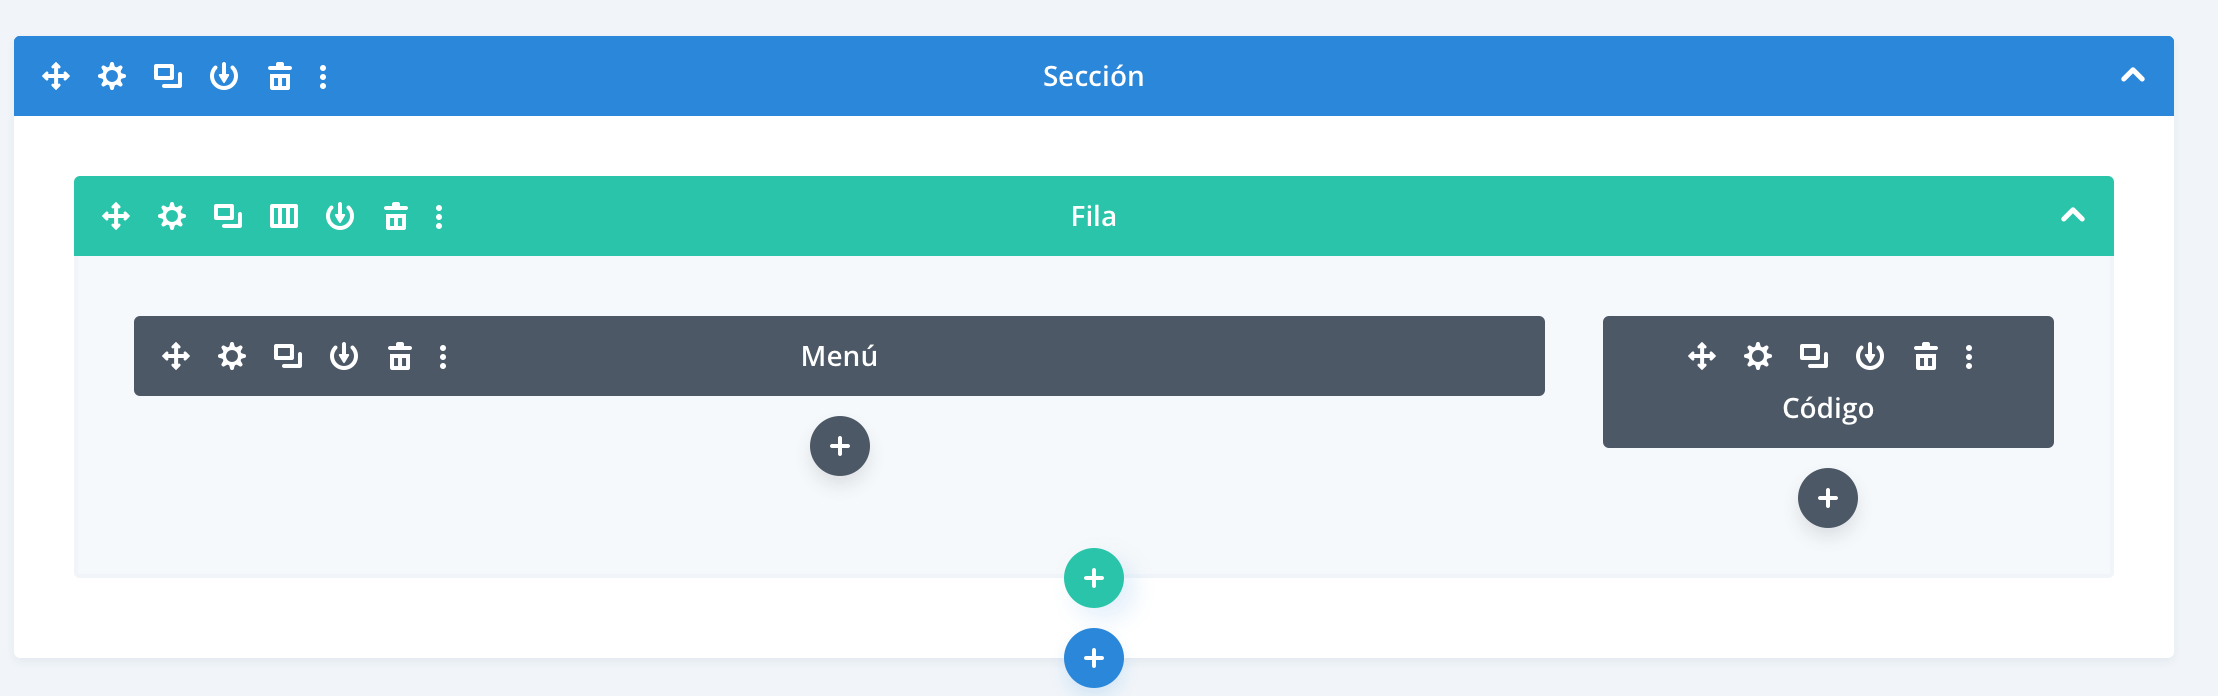2218x696 pixels.
Task: Add new row with green plus
Action: tap(1094, 578)
